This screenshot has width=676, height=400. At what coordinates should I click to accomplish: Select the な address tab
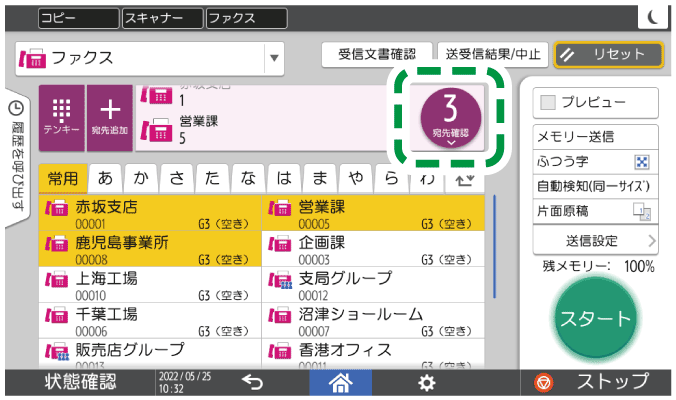tap(249, 178)
